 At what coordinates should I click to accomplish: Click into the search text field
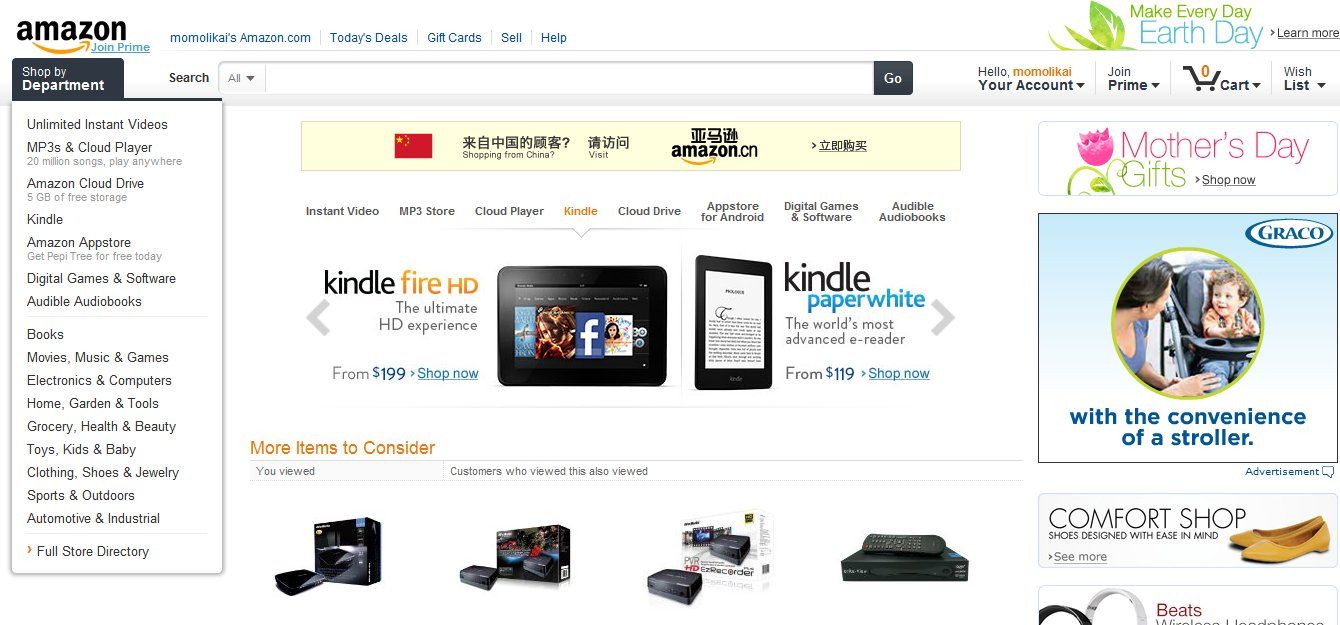pyautogui.click(x=569, y=78)
